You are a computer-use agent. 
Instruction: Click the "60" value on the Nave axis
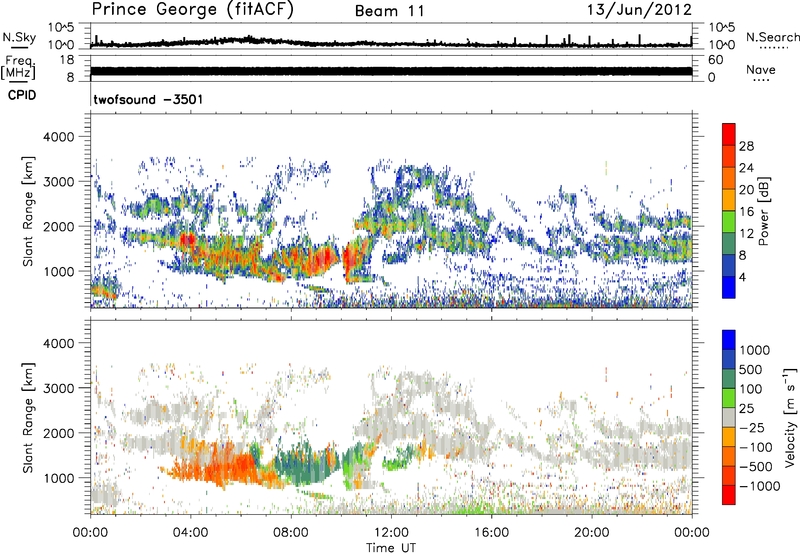(716, 60)
